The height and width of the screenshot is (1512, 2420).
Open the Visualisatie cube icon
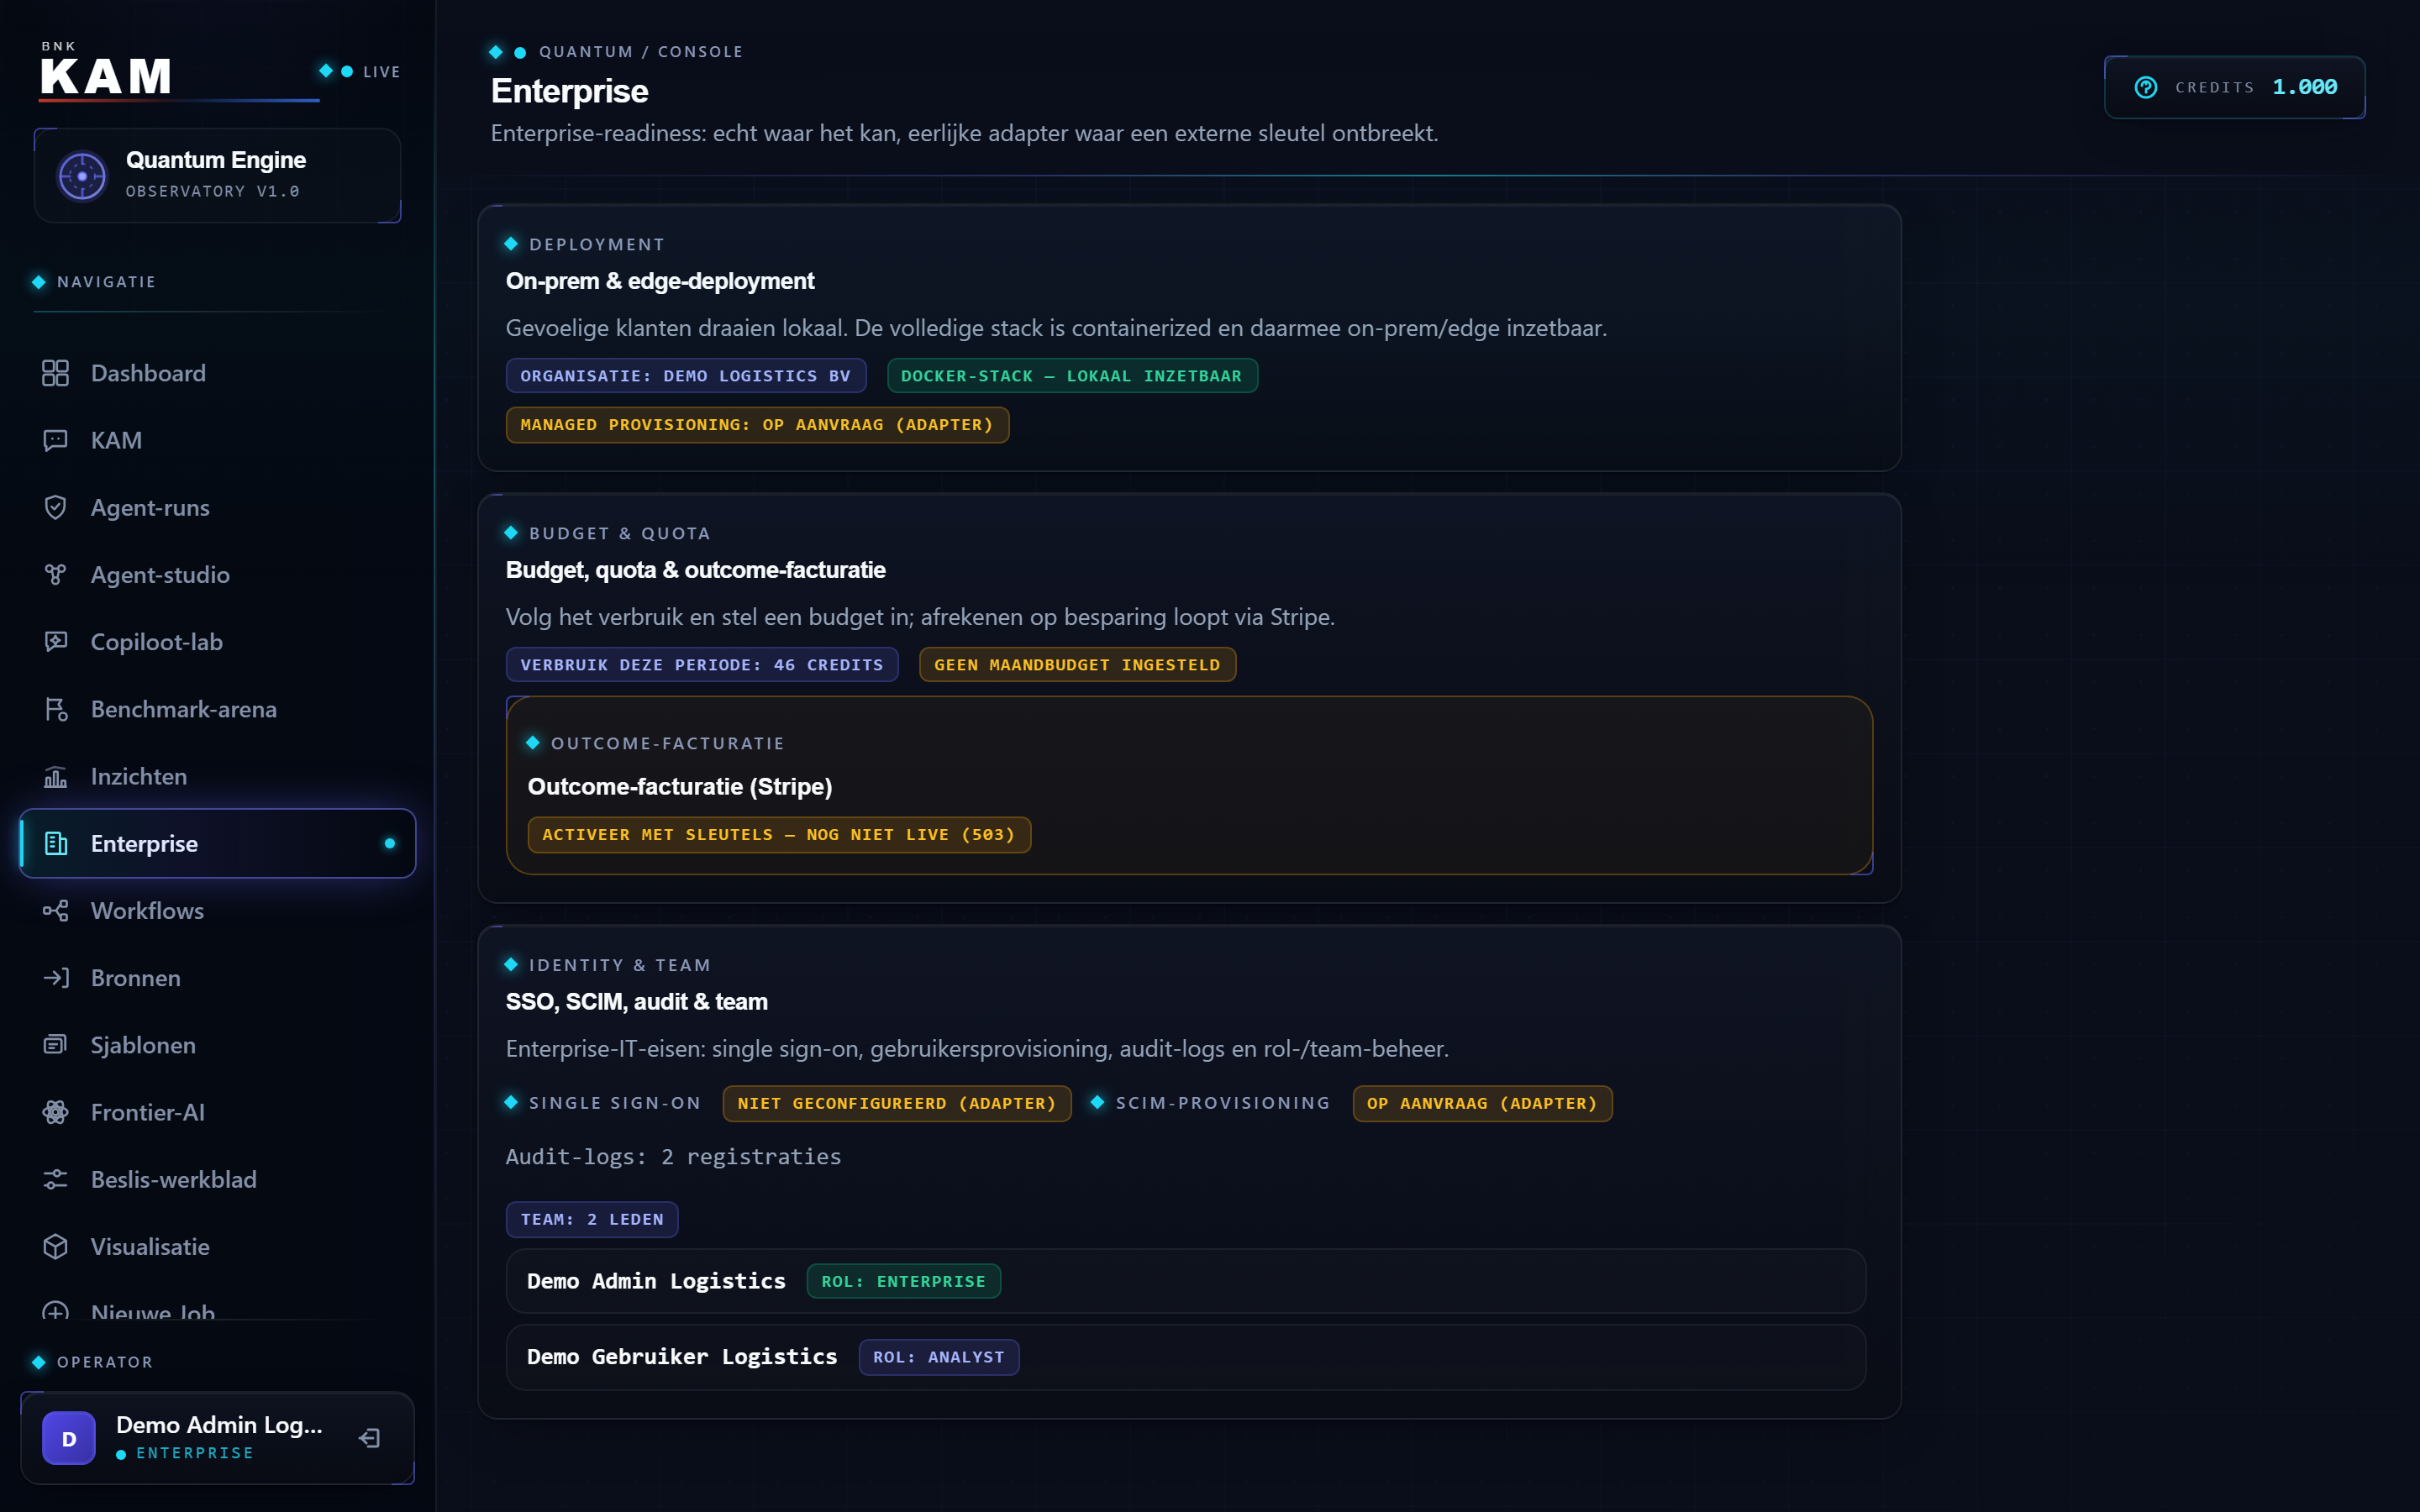[x=55, y=1246]
